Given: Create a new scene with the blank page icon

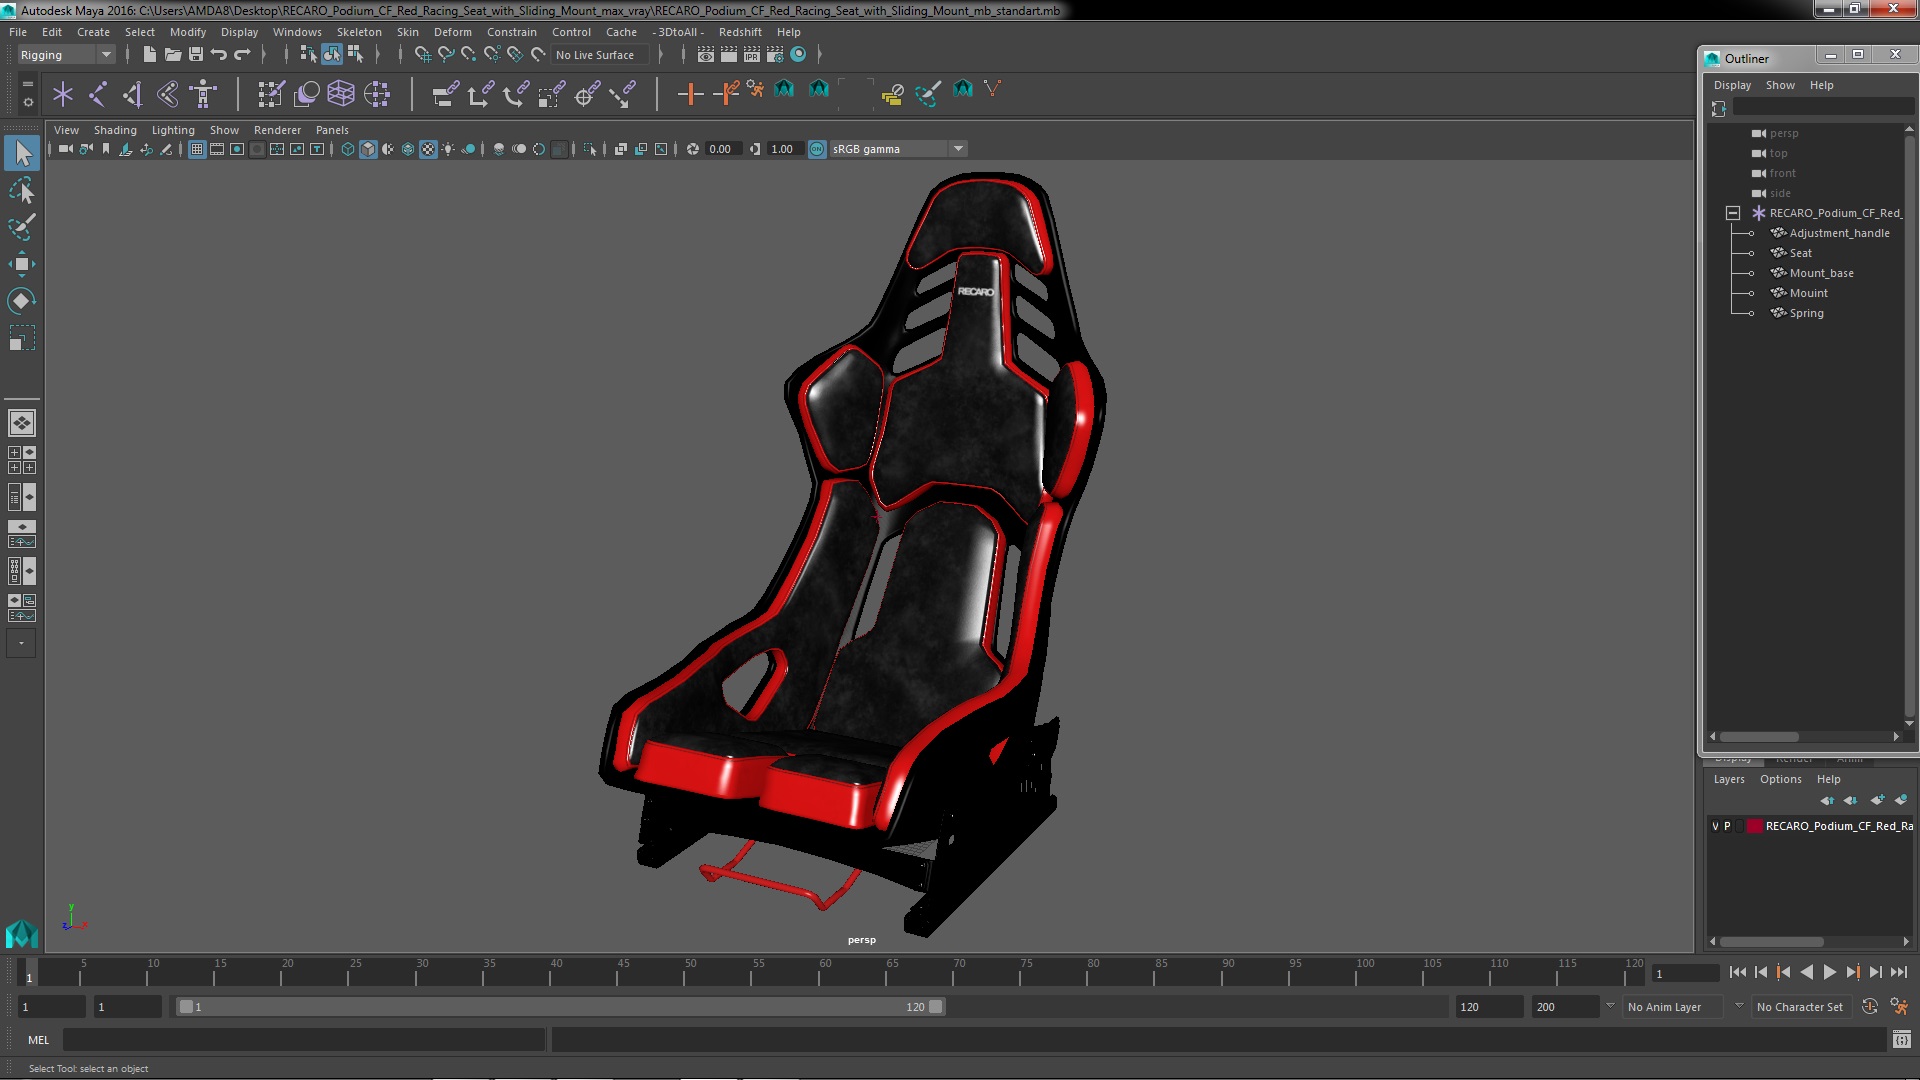Looking at the screenshot, I should pyautogui.click(x=149, y=54).
